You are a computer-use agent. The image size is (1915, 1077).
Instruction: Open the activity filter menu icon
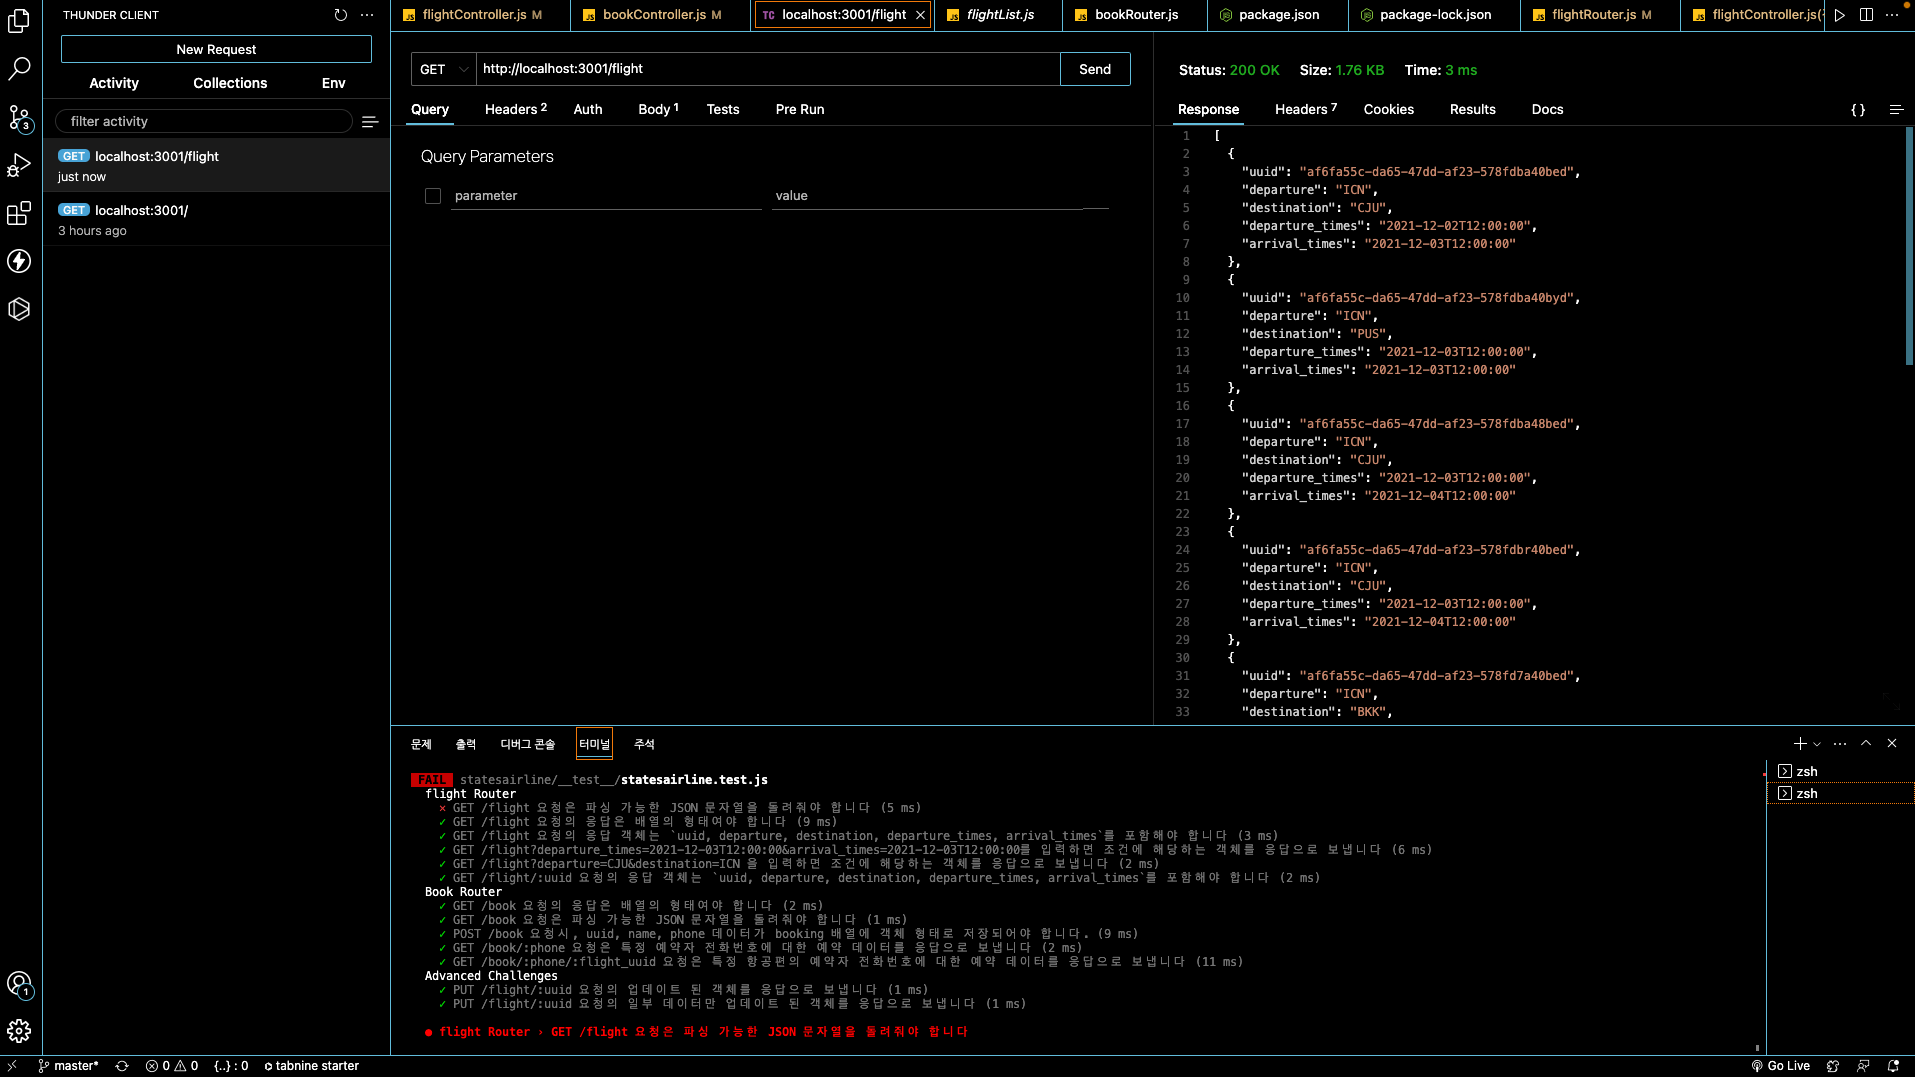tap(370, 122)
